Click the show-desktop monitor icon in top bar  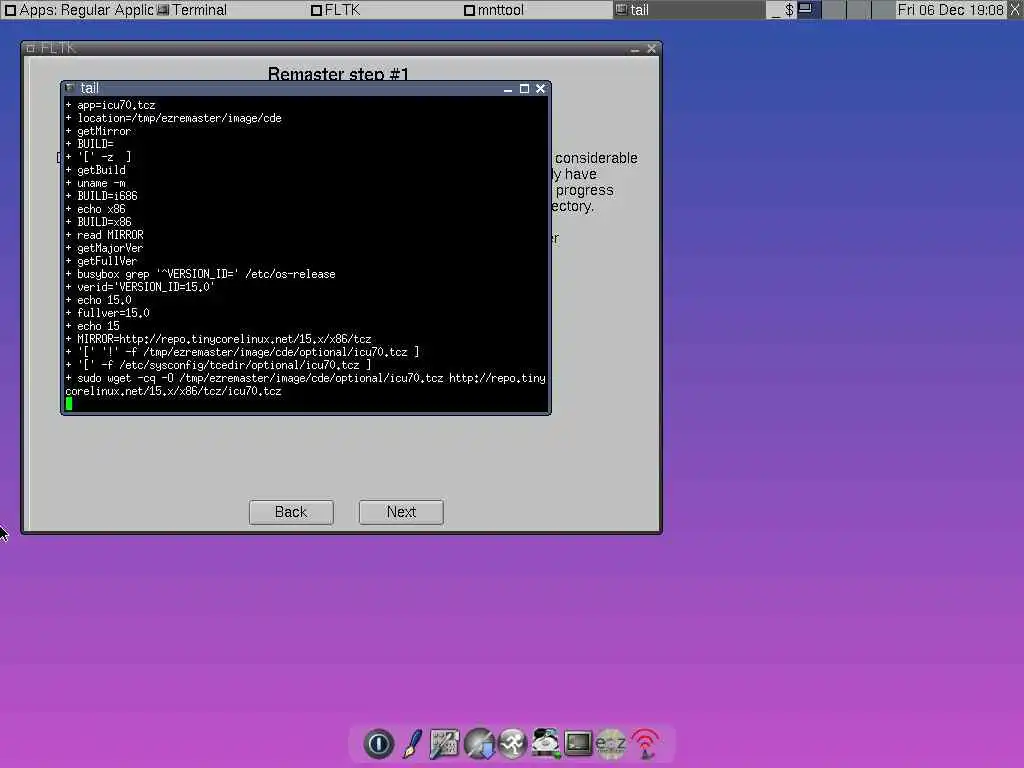pyautogui.click(x=806, y=9)
